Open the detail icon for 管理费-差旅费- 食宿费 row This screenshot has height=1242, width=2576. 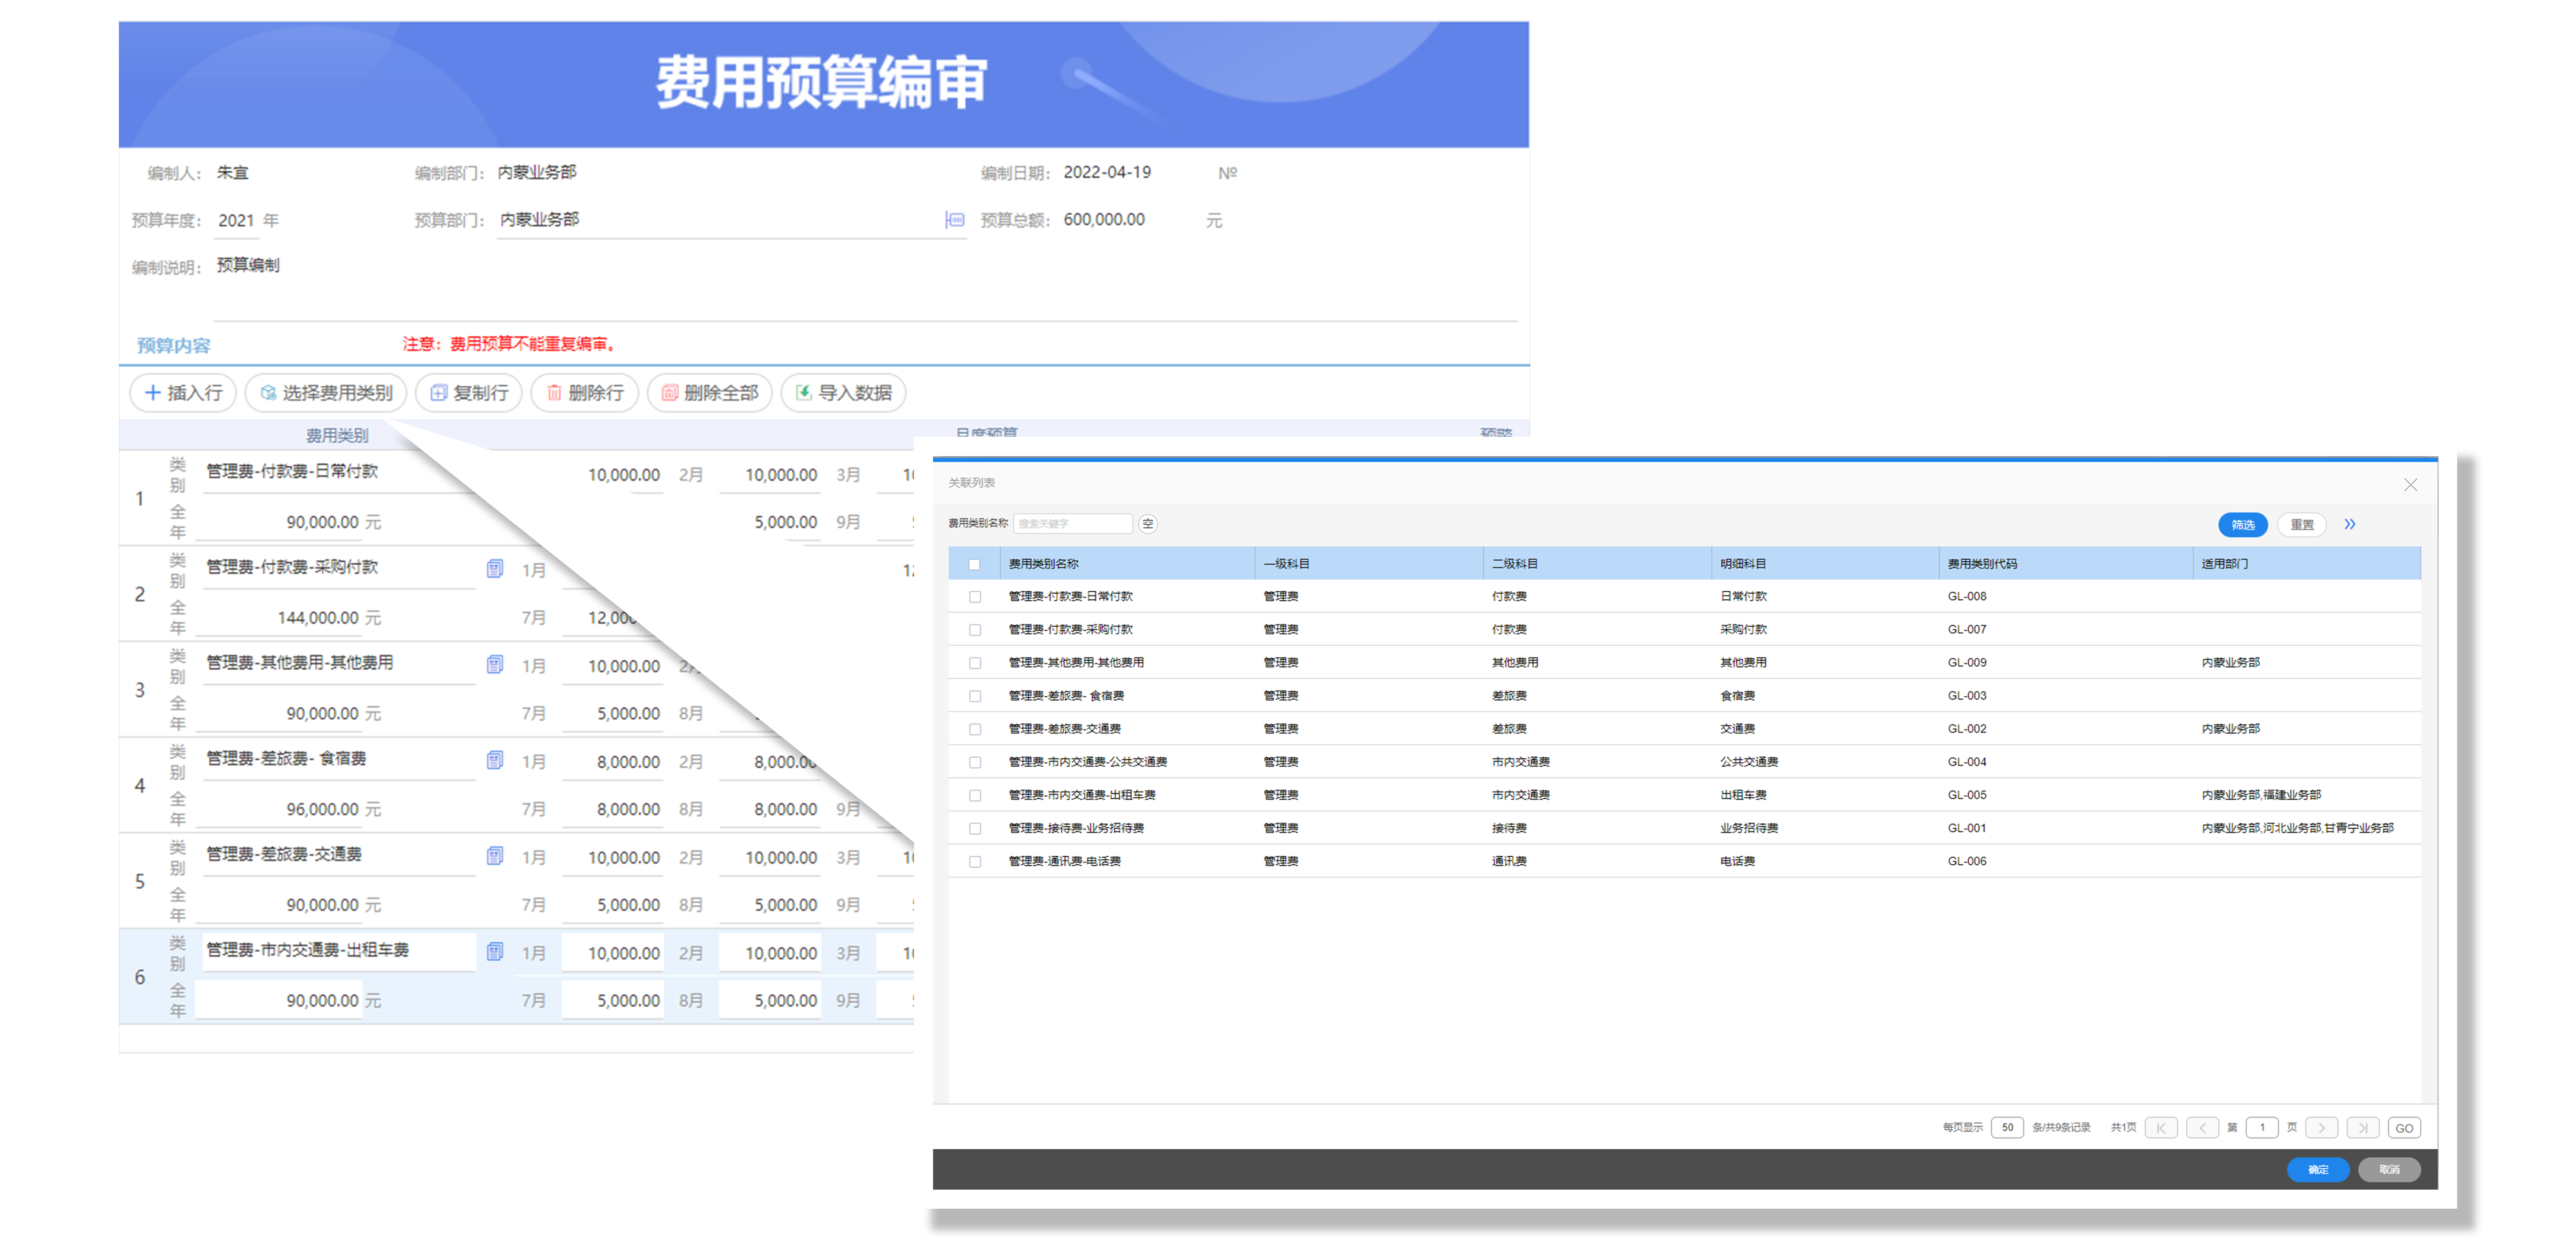pyautogui.click(x=494, y=760)
